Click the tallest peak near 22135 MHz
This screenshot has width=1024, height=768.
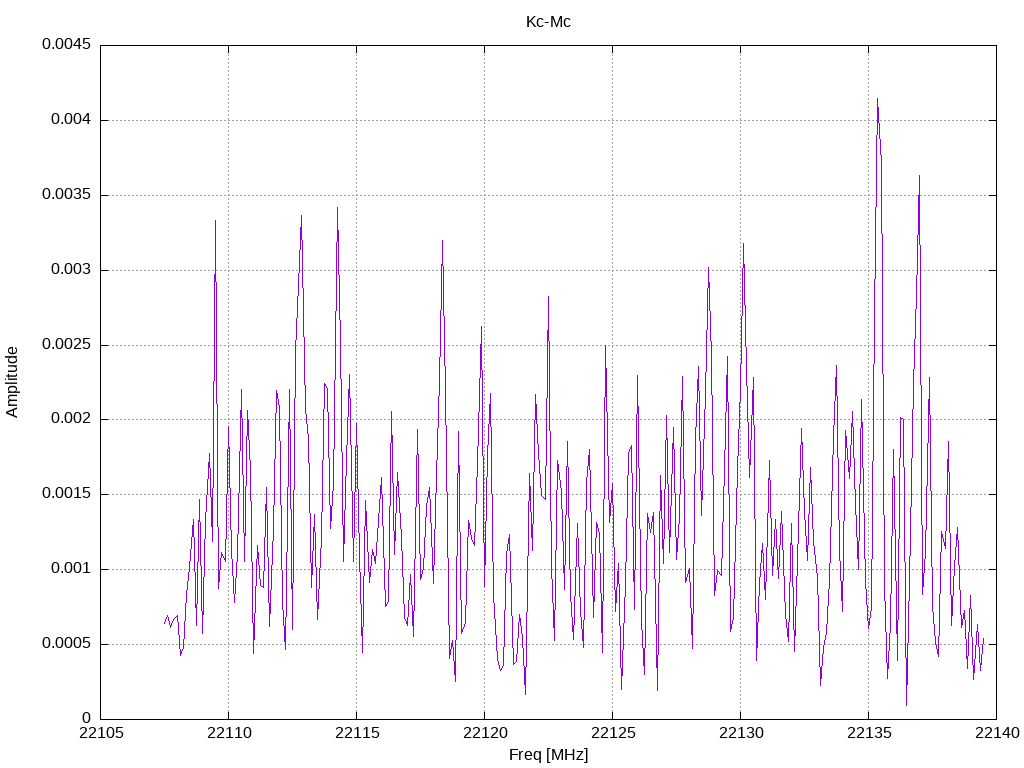[877, 99]
